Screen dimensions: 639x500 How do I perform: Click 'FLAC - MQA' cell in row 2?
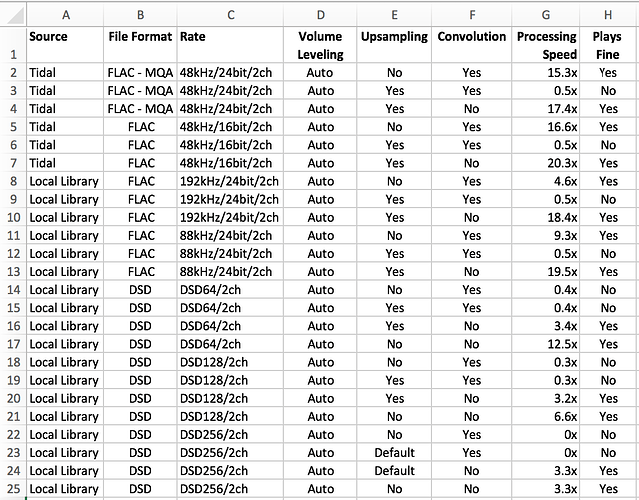(140, 73)
